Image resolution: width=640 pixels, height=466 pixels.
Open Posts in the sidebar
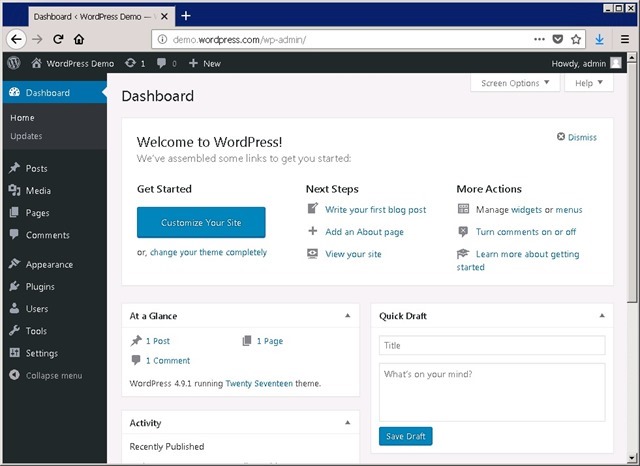point(55,169)
